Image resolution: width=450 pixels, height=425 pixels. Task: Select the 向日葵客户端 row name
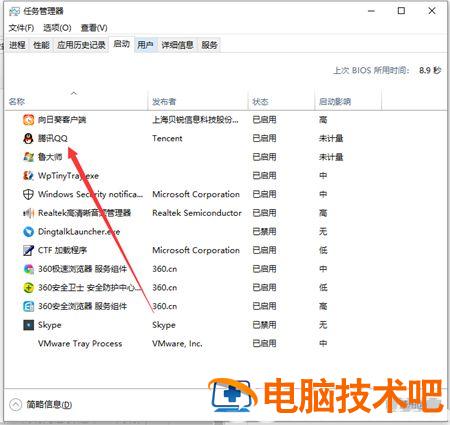pos(62,119)
